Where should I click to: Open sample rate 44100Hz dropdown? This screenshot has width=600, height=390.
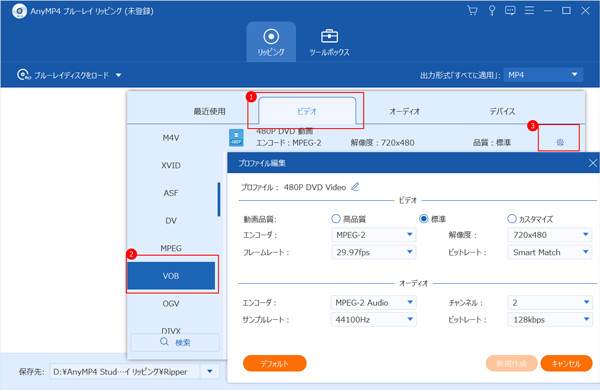click(373, 320)
